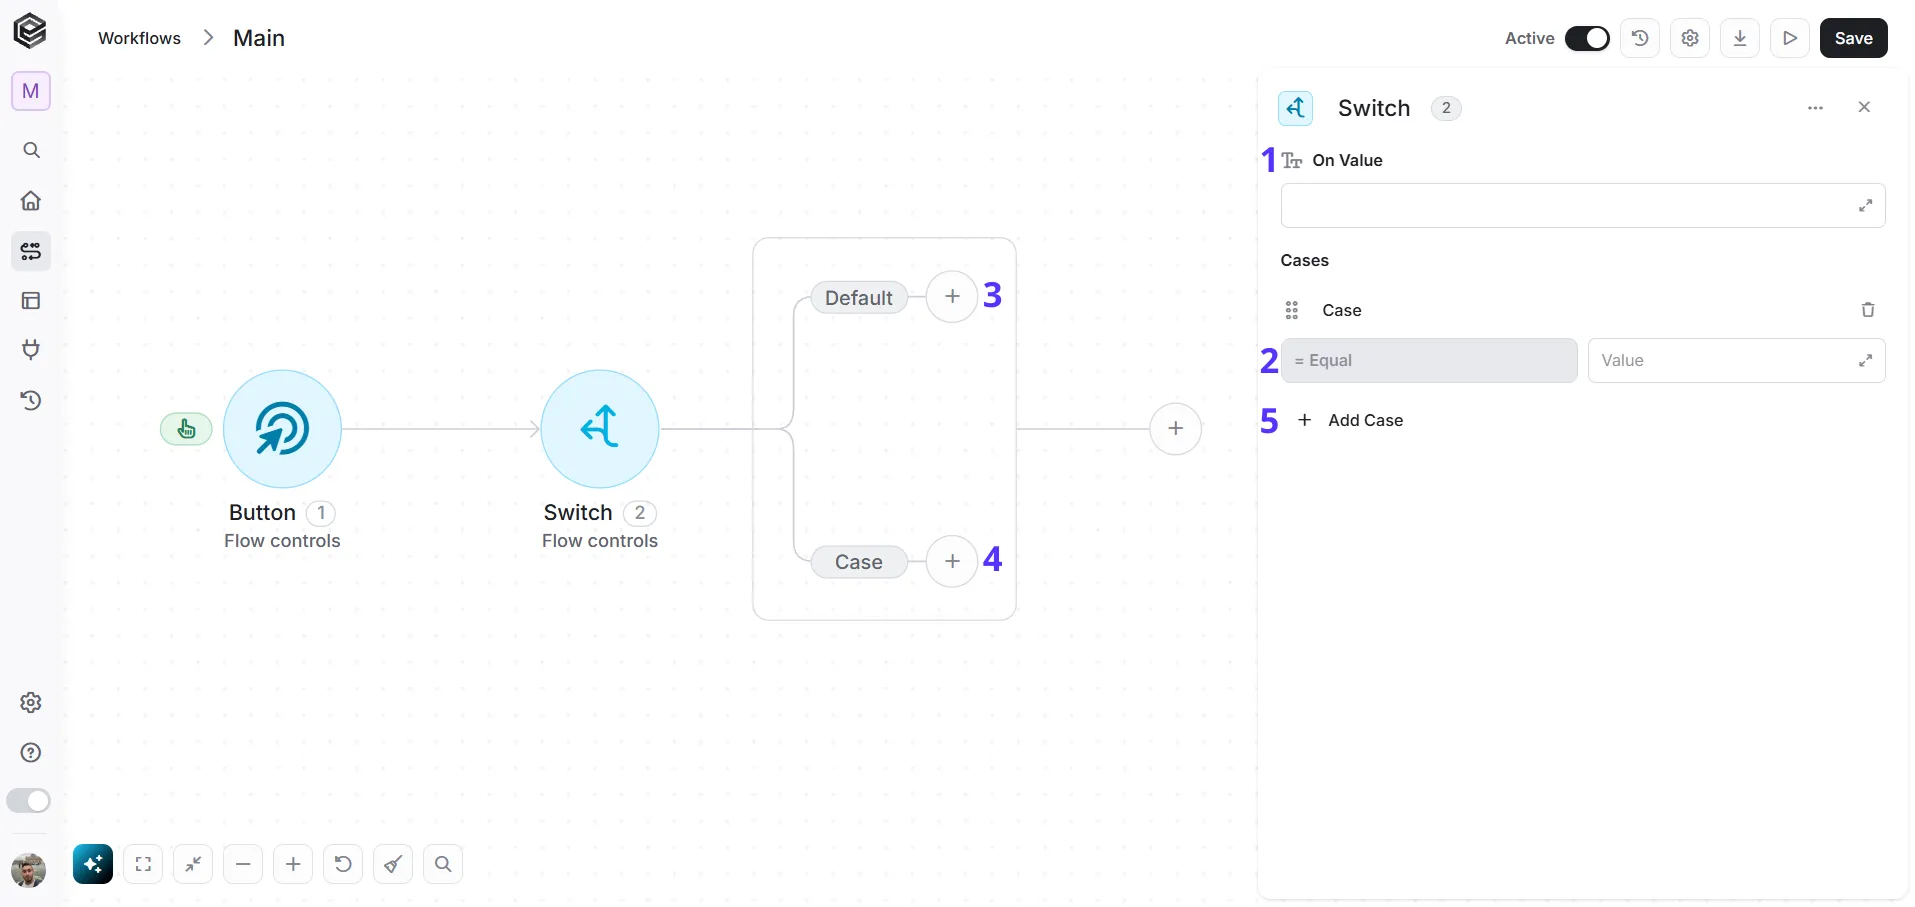Save the workflow

1853,38
